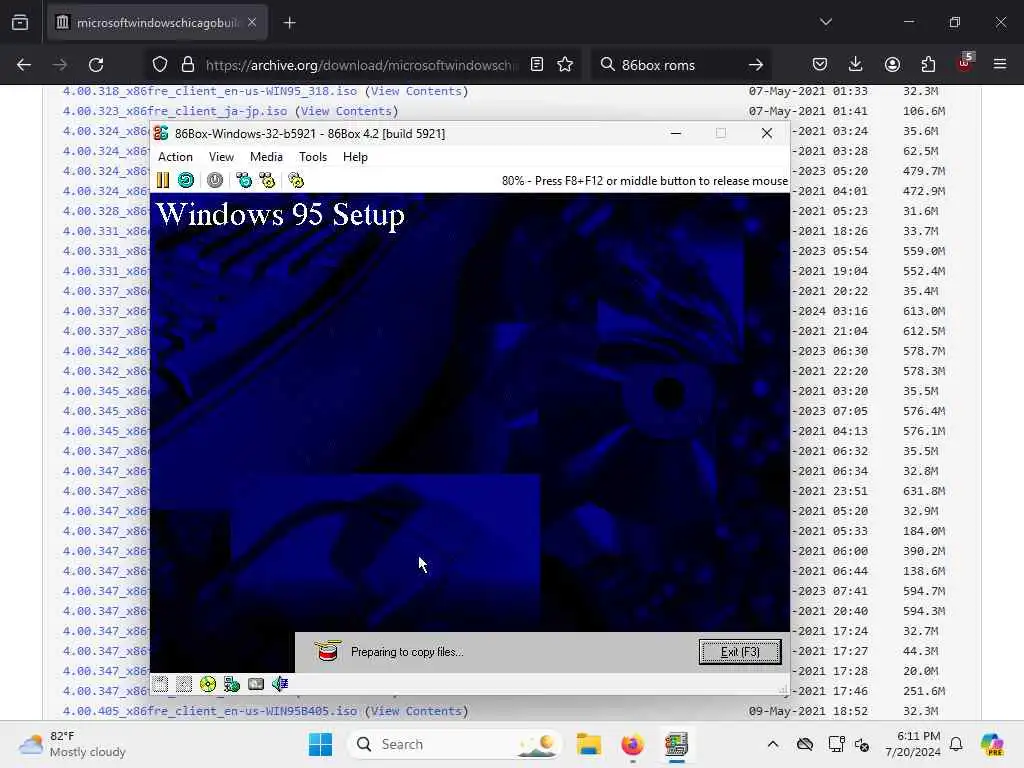Click taskbar Search box
The height and width of the screenshot is (768, 1024).
tap(455, 744)
